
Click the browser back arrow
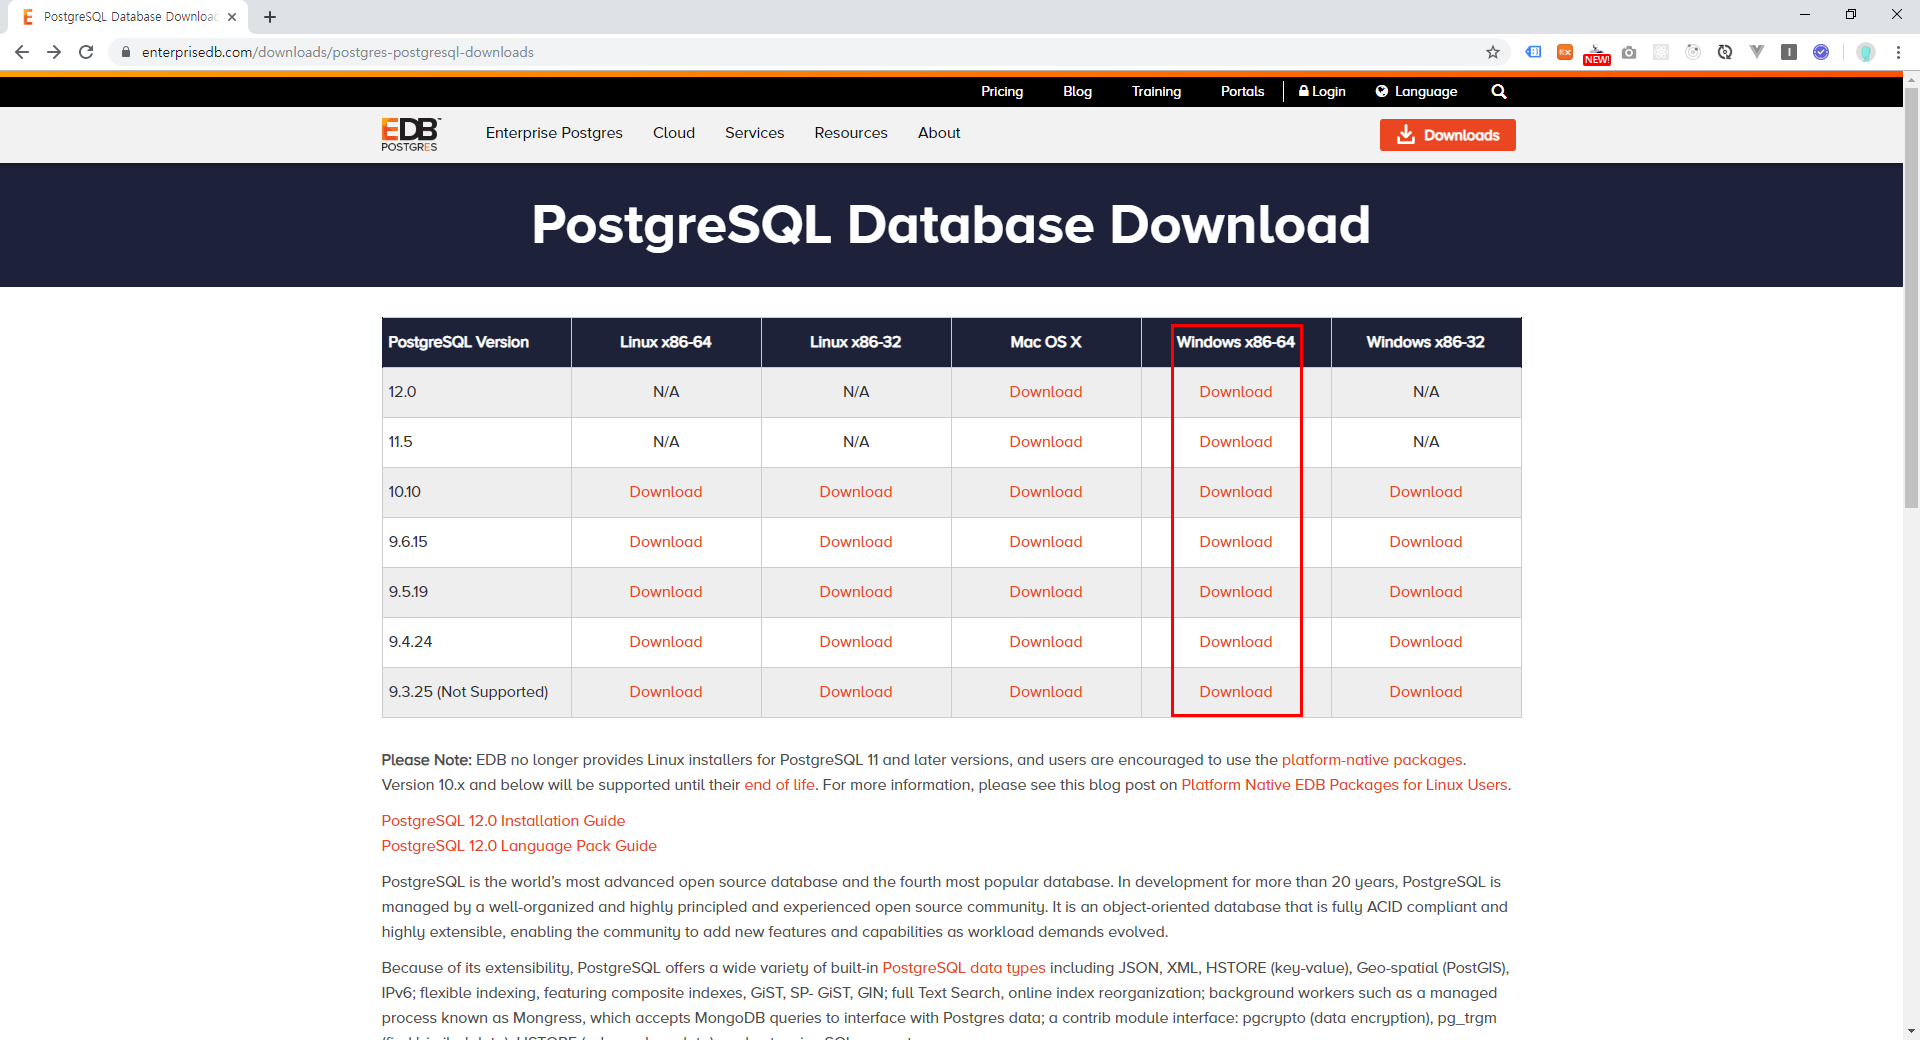tap(22, 52)
